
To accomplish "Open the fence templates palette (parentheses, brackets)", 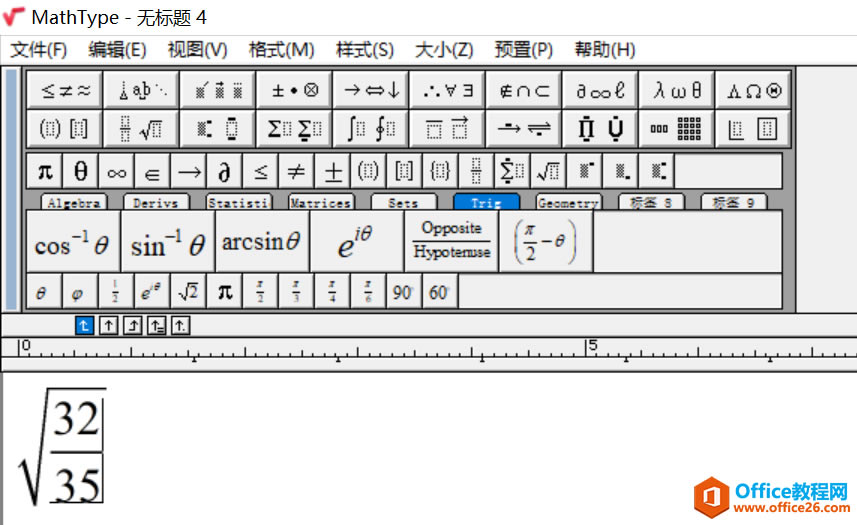I will 64,129.
